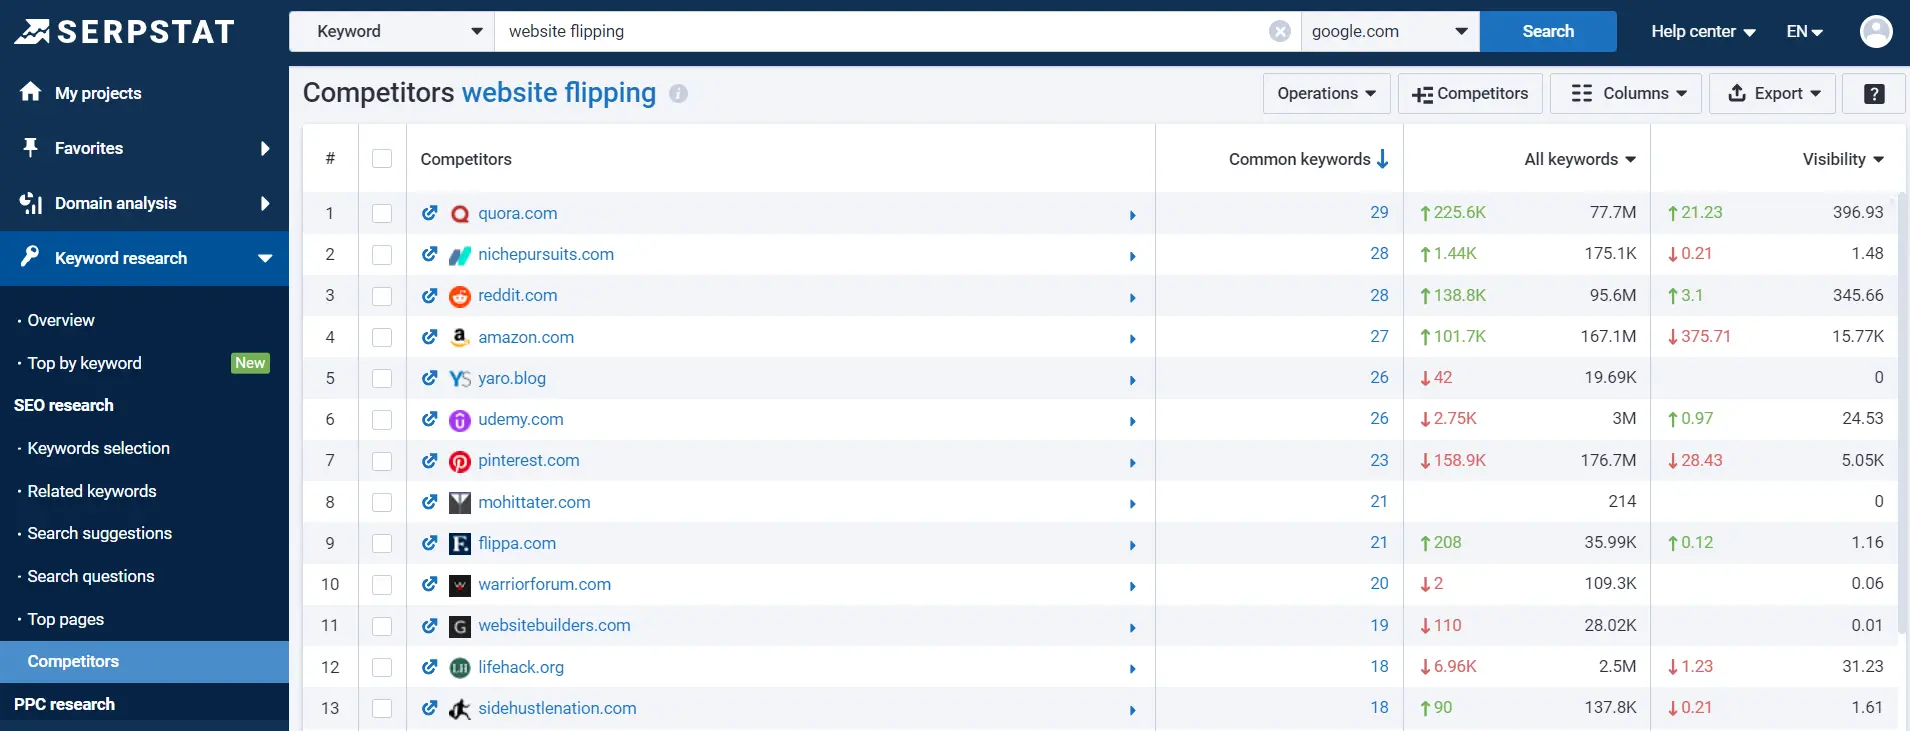Open flippa.com external link icon
Screen dimensions: 1910x731
430,543
